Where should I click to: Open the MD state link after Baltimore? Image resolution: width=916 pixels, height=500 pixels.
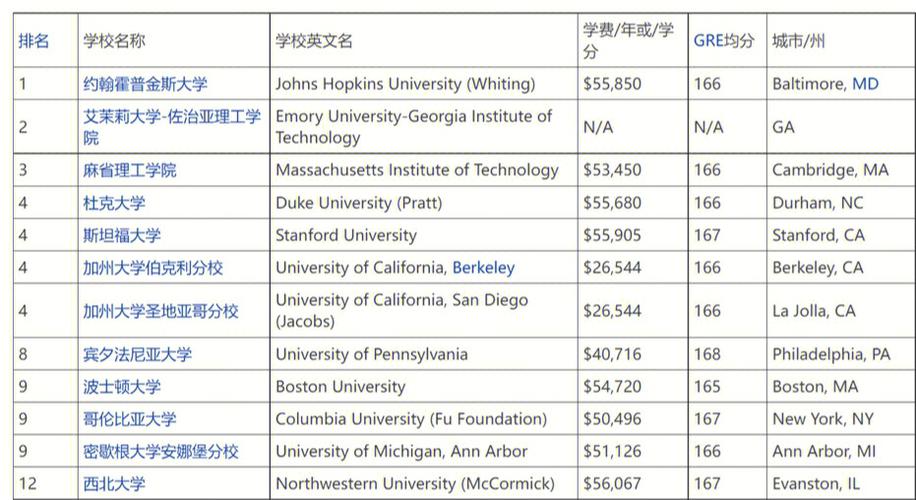tap(865, 84)
